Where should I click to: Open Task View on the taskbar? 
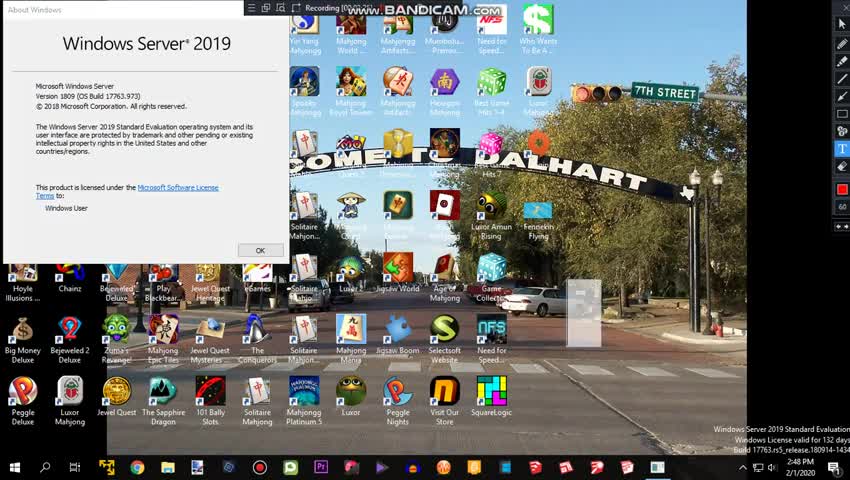click(x=75, y=467)
